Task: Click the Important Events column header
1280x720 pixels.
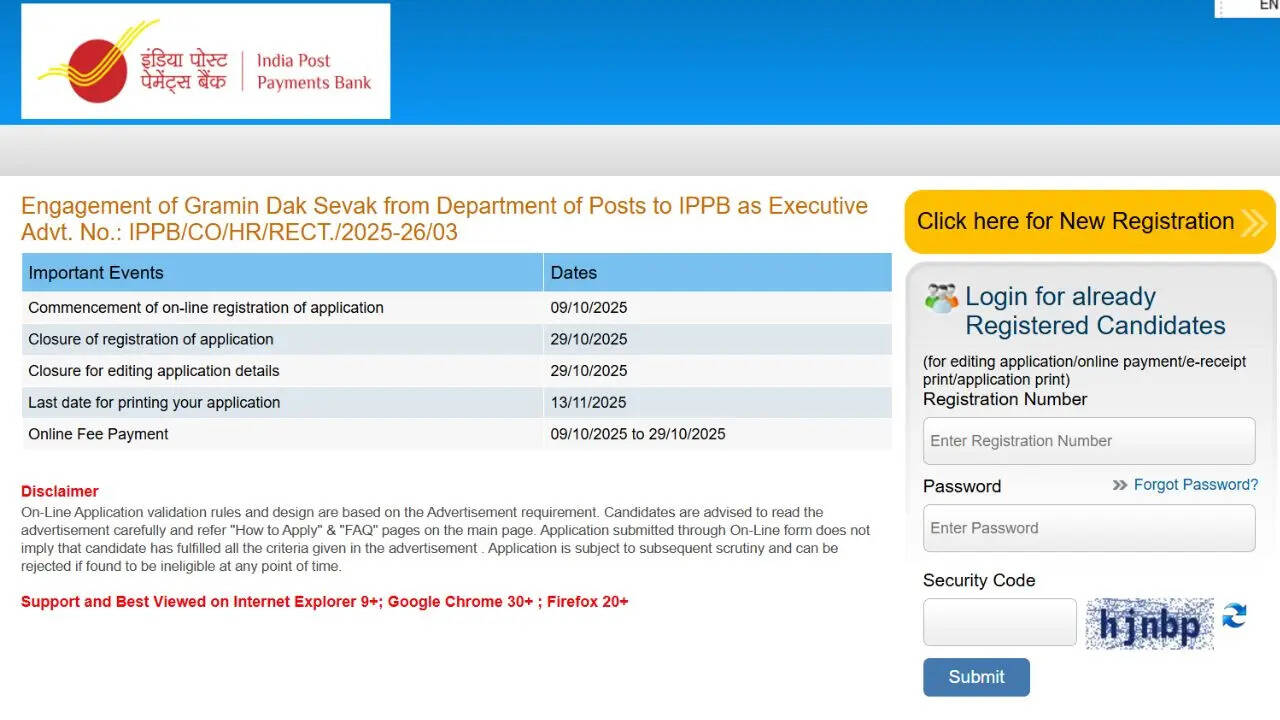Action: pyautogui.click(x=96, y=273)
